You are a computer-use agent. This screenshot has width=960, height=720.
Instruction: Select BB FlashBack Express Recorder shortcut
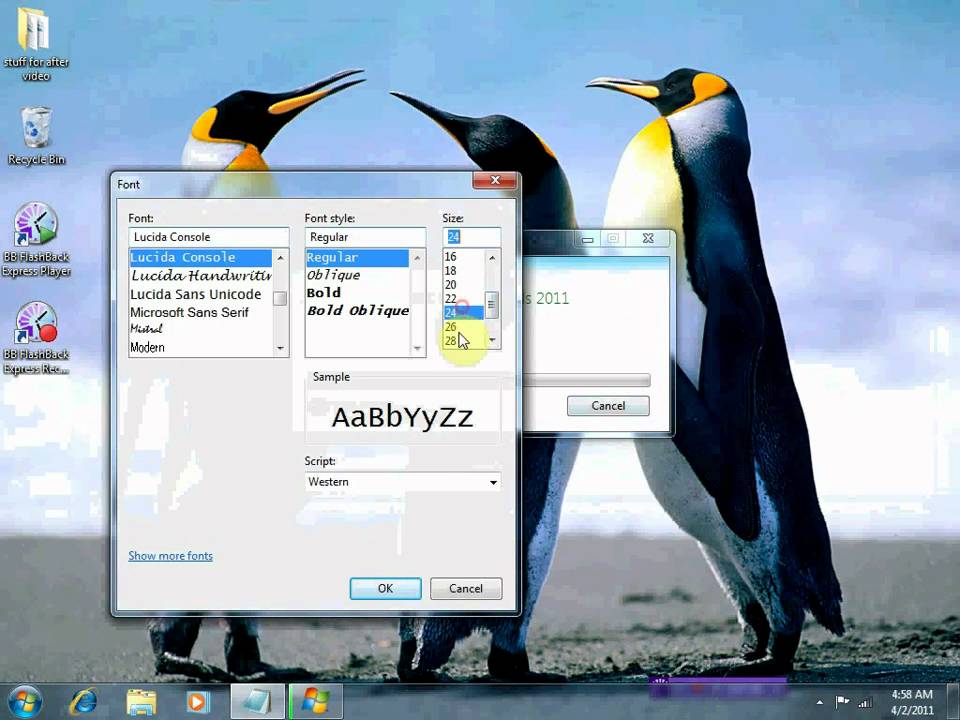(36, 338)
